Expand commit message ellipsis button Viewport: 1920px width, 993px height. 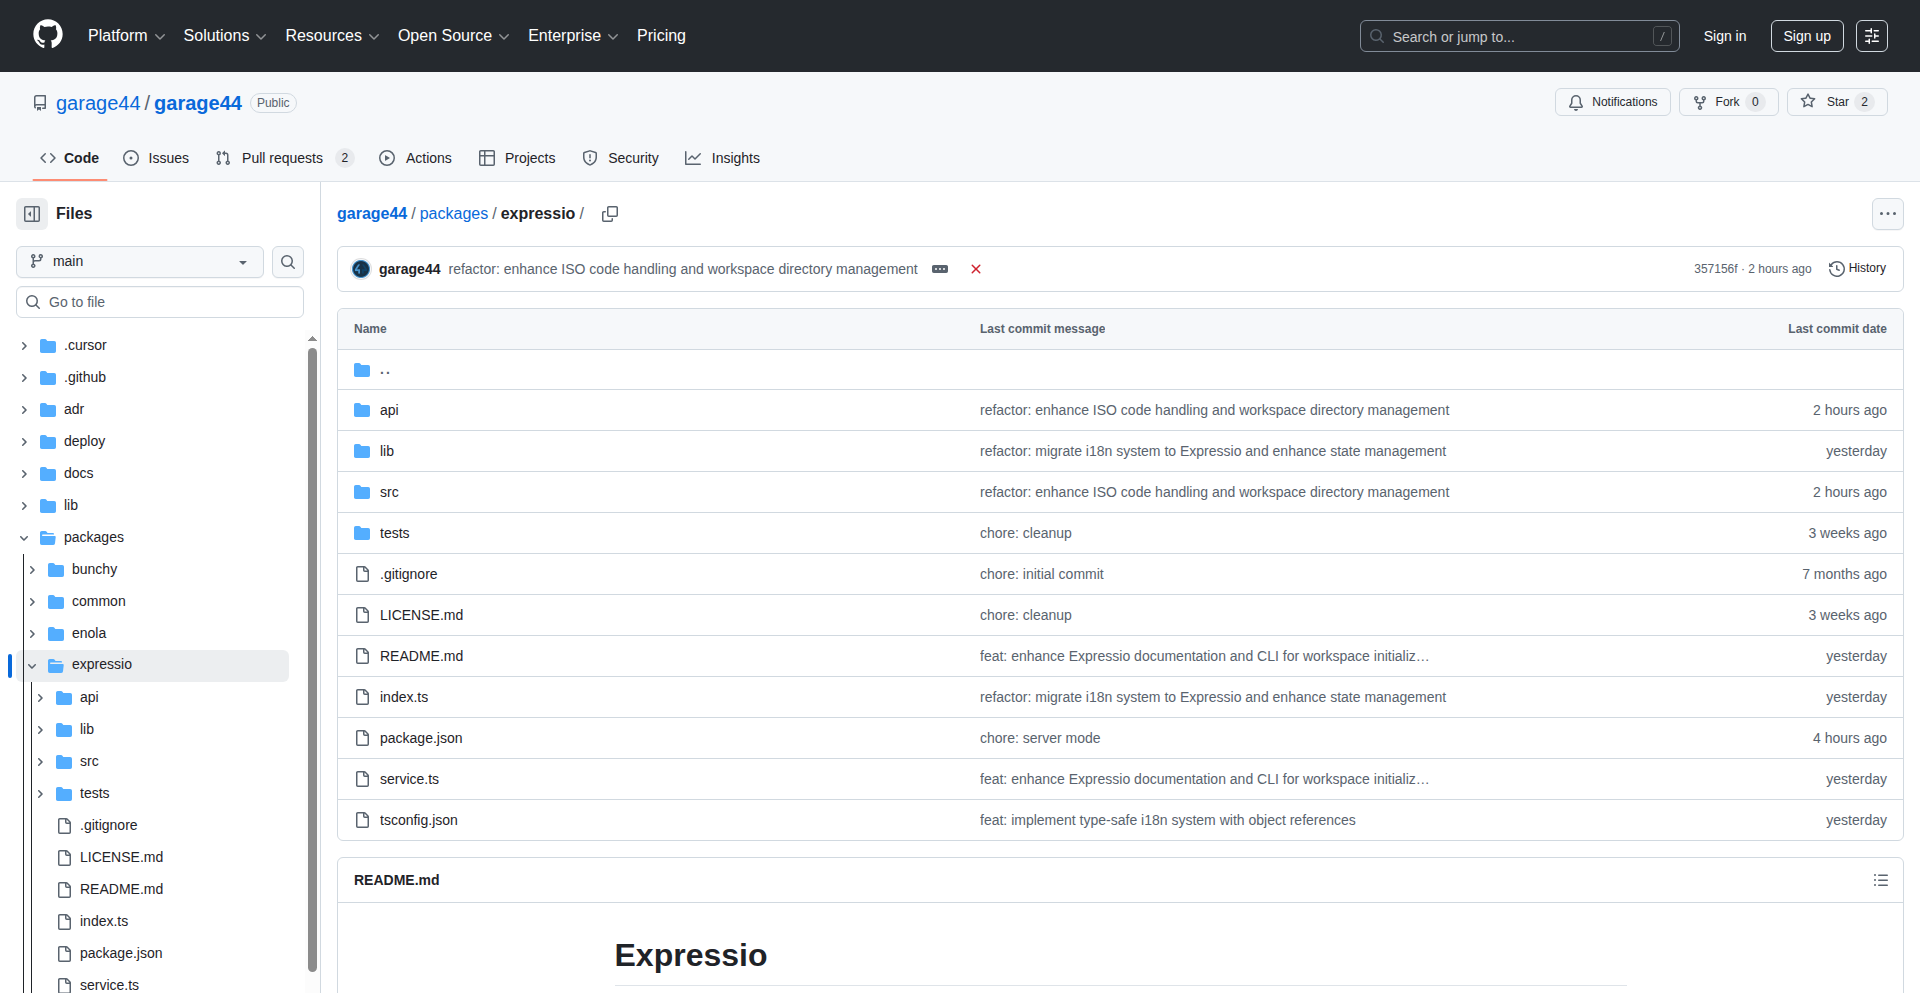(940, 269)
